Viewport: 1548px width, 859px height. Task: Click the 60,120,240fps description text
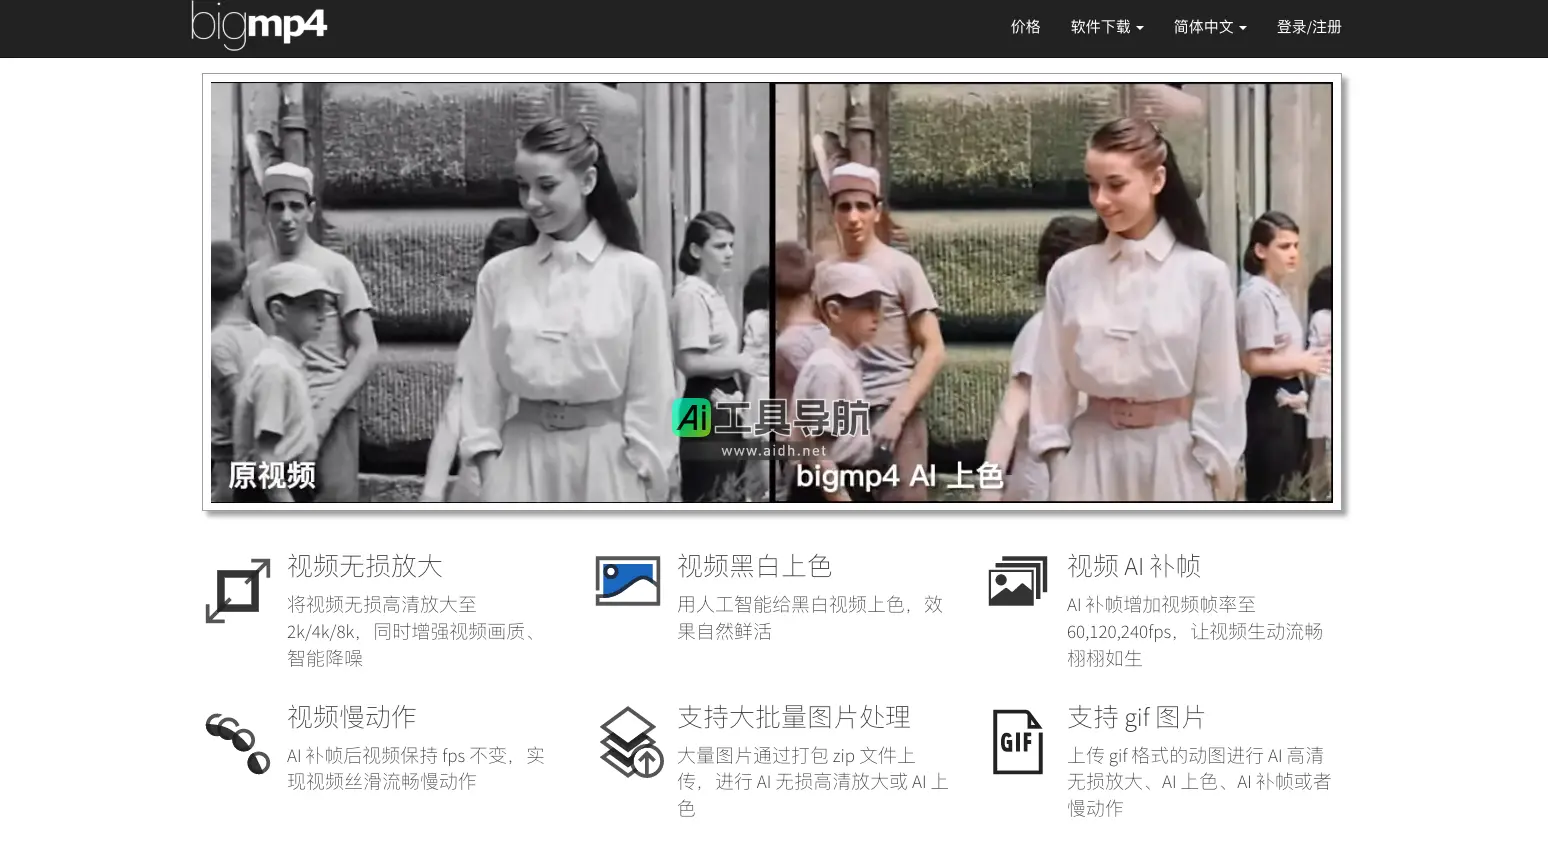[x=1195, y=631]
